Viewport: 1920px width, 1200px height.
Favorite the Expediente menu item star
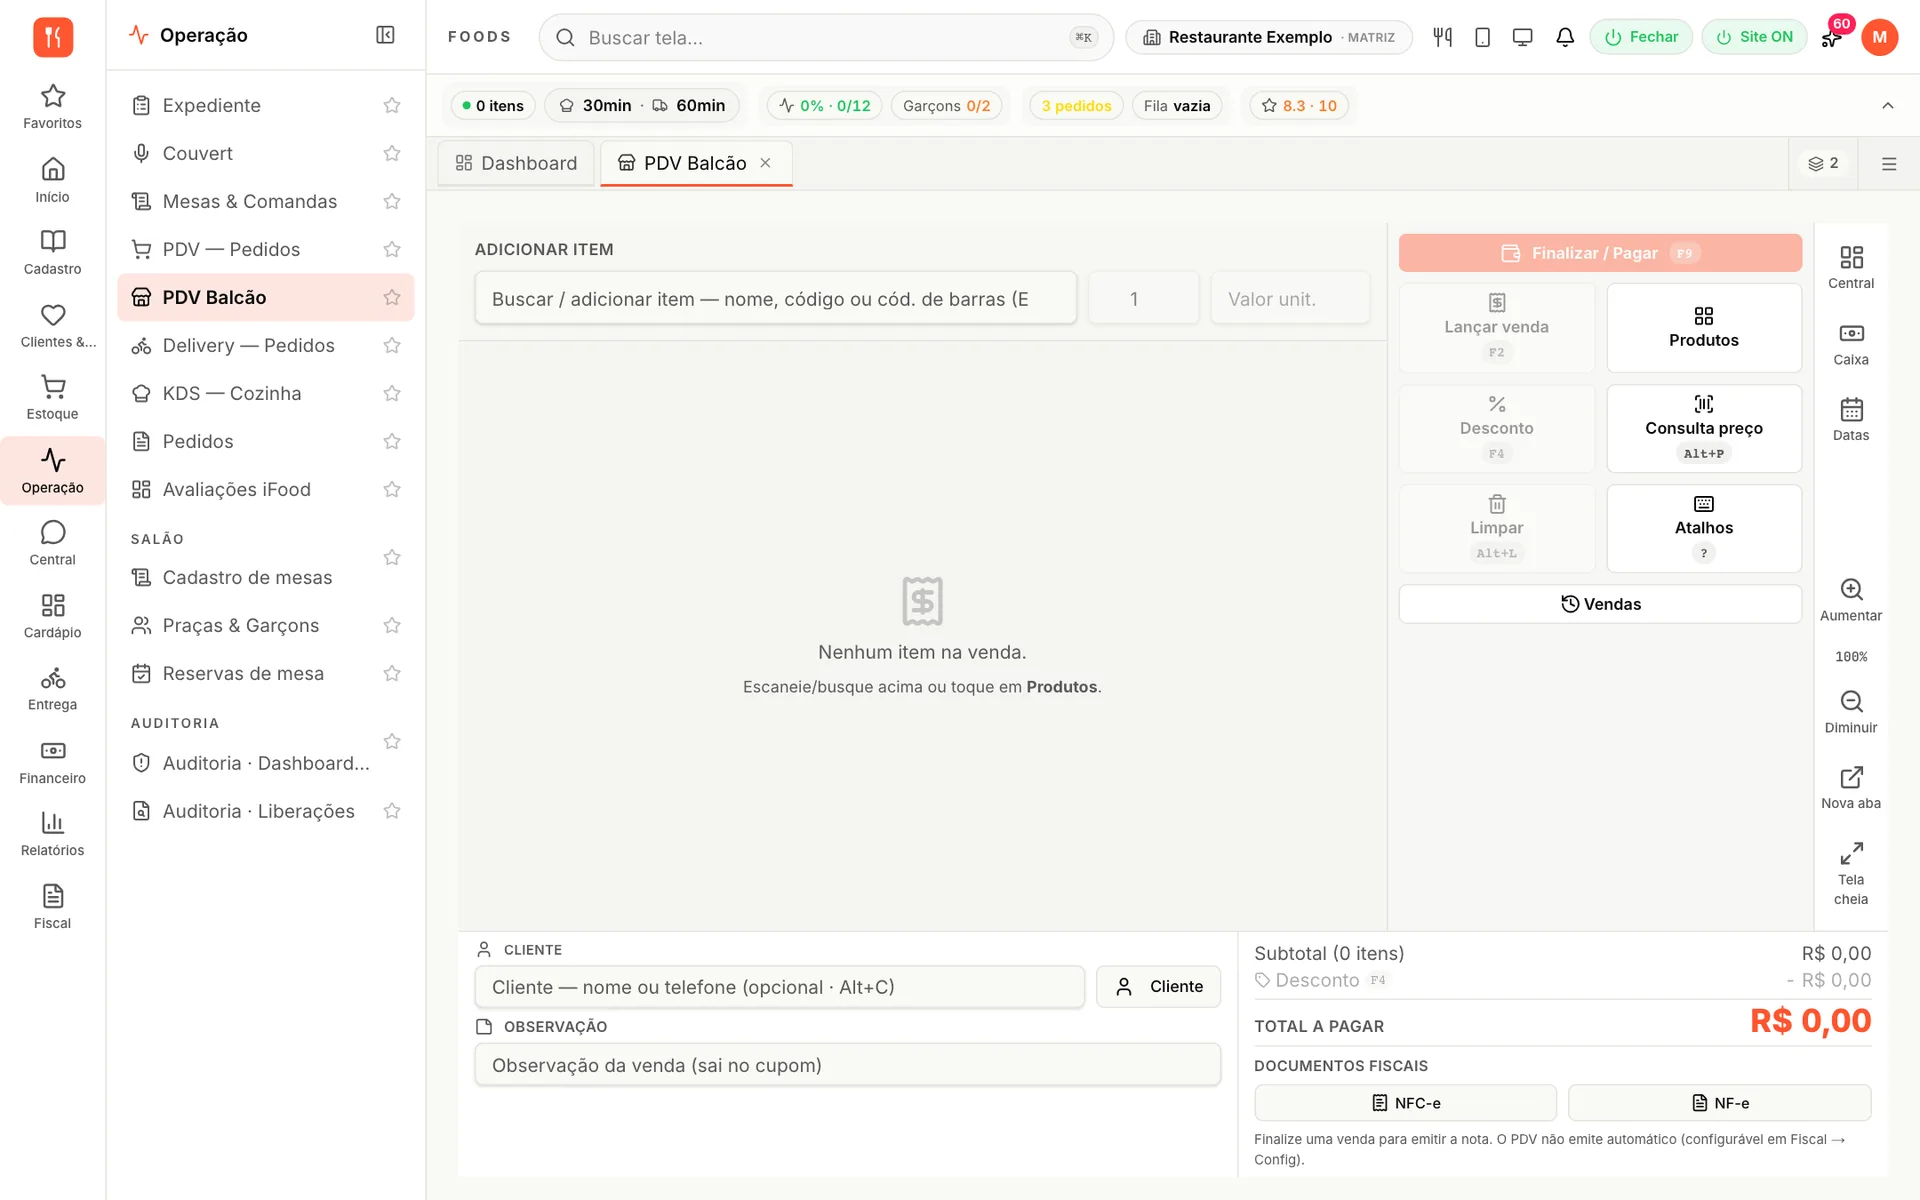[x=392, y=105]
